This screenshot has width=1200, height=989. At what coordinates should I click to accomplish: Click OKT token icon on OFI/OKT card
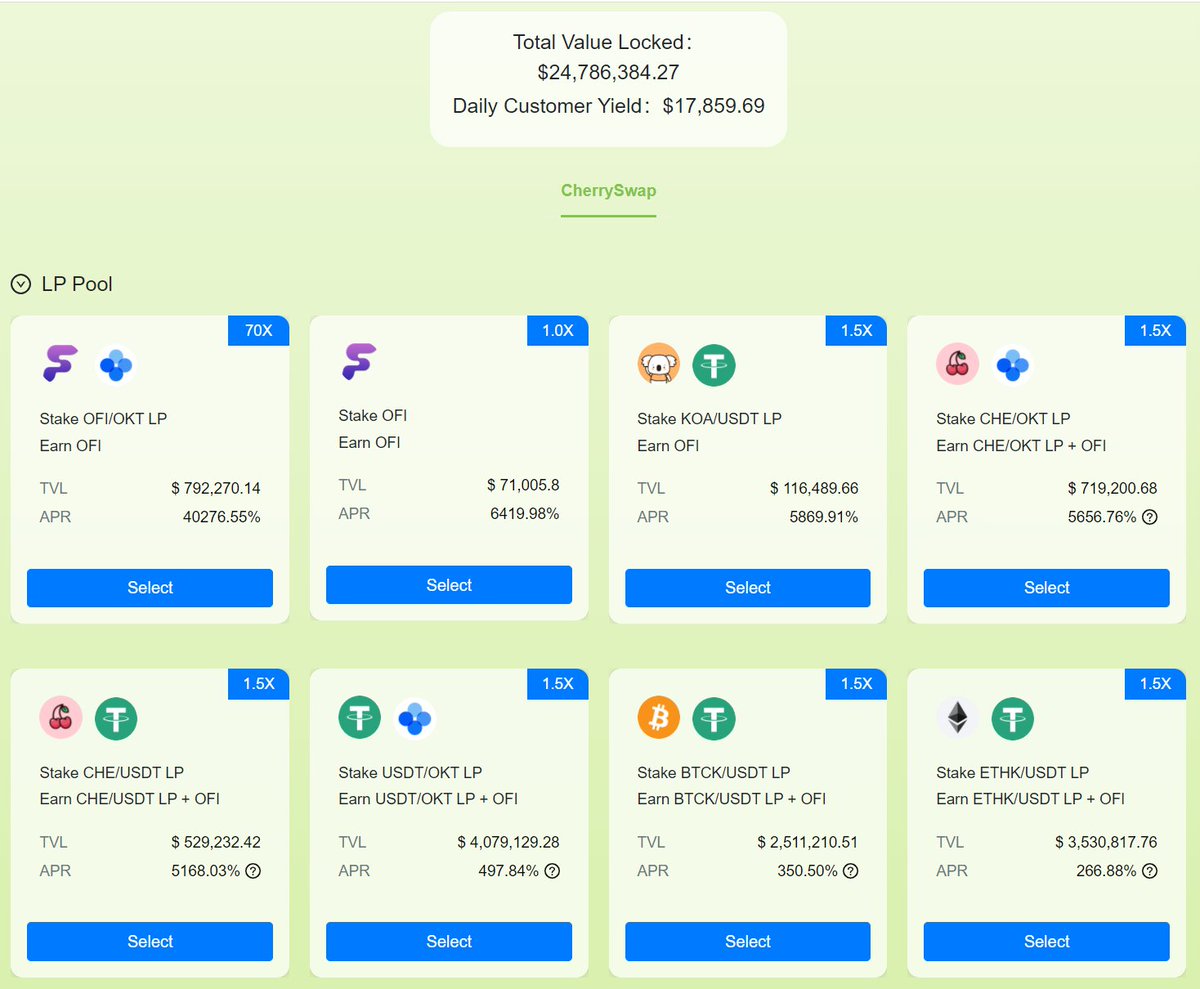coord(116,365)
